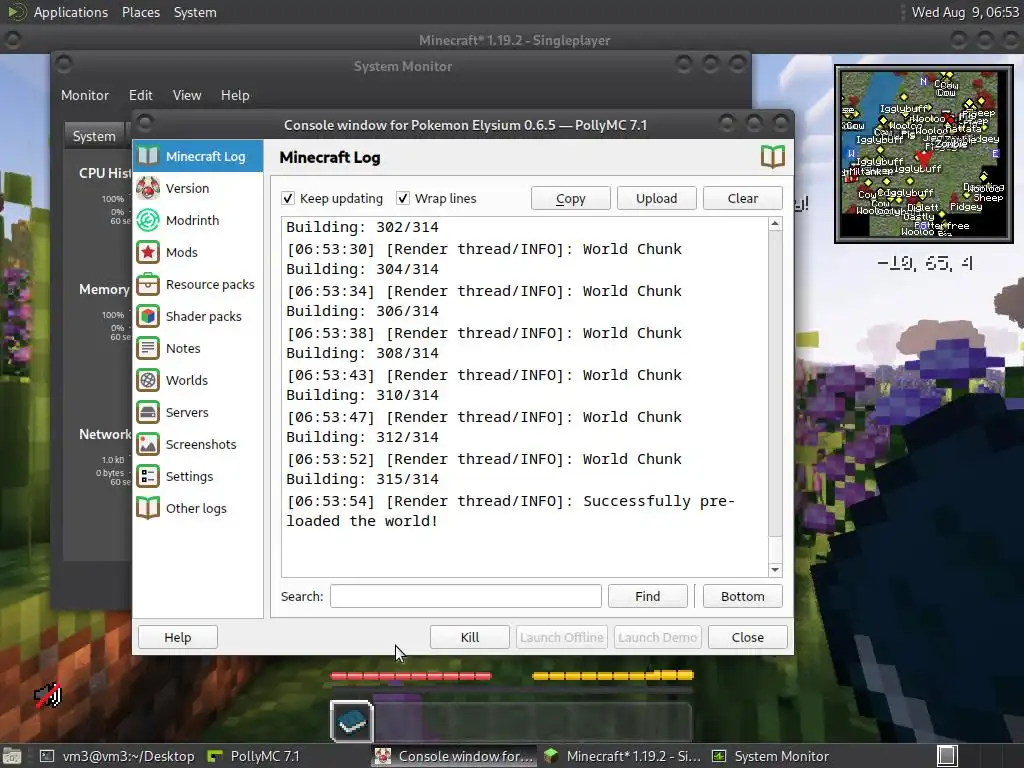Open the Minecraft Log page icon
The image size is (1024, 768).
coord(148,156)
